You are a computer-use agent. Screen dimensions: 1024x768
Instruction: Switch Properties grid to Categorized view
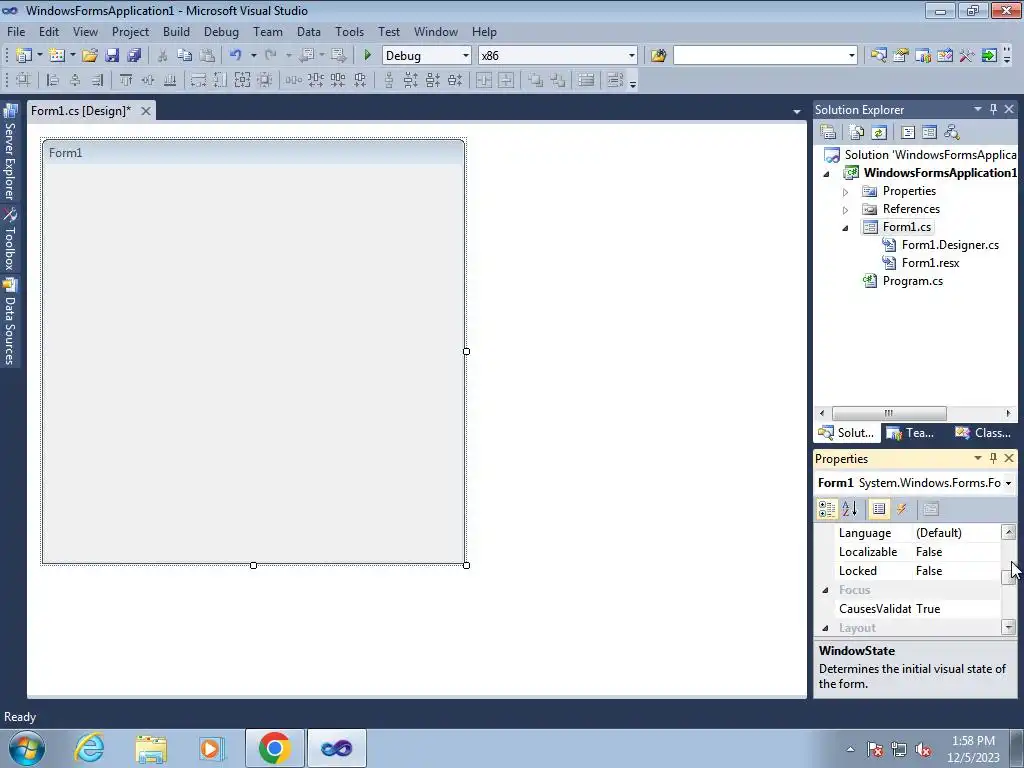[x=827, y=509]
